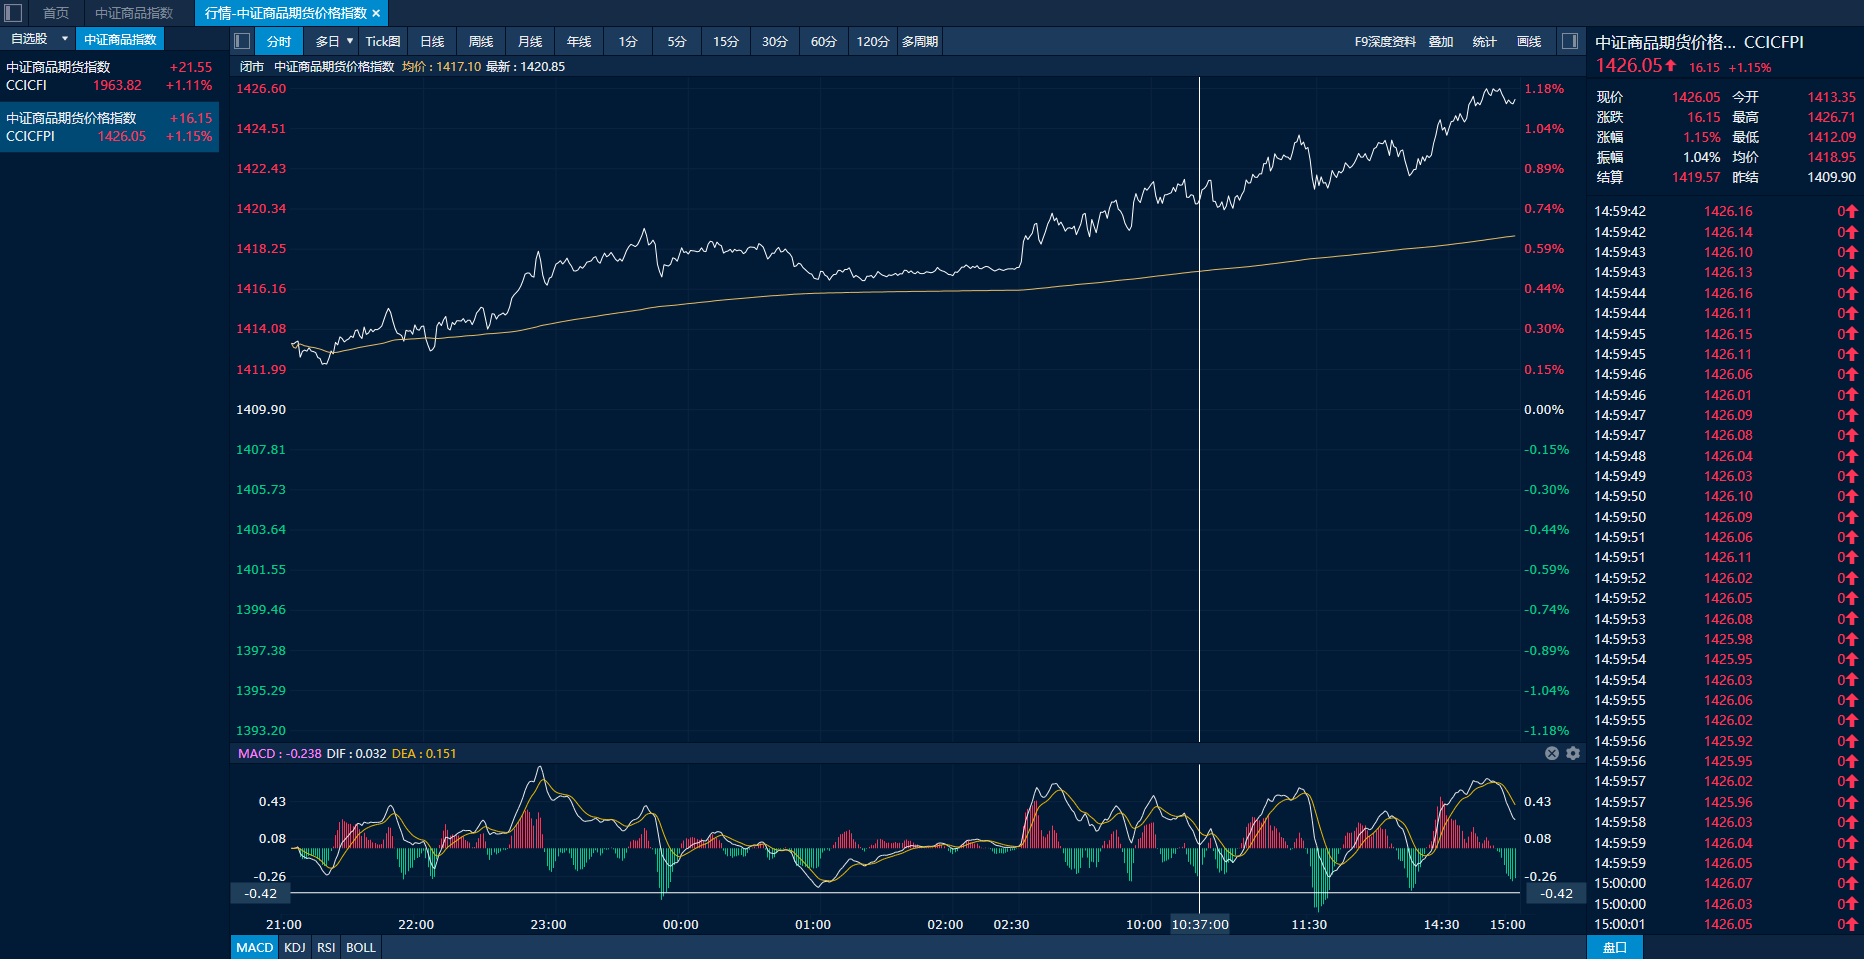The image size is (1864, 959).
Task: Select the 5分 period
Action: pyautogui.click(x=677, y=41)
